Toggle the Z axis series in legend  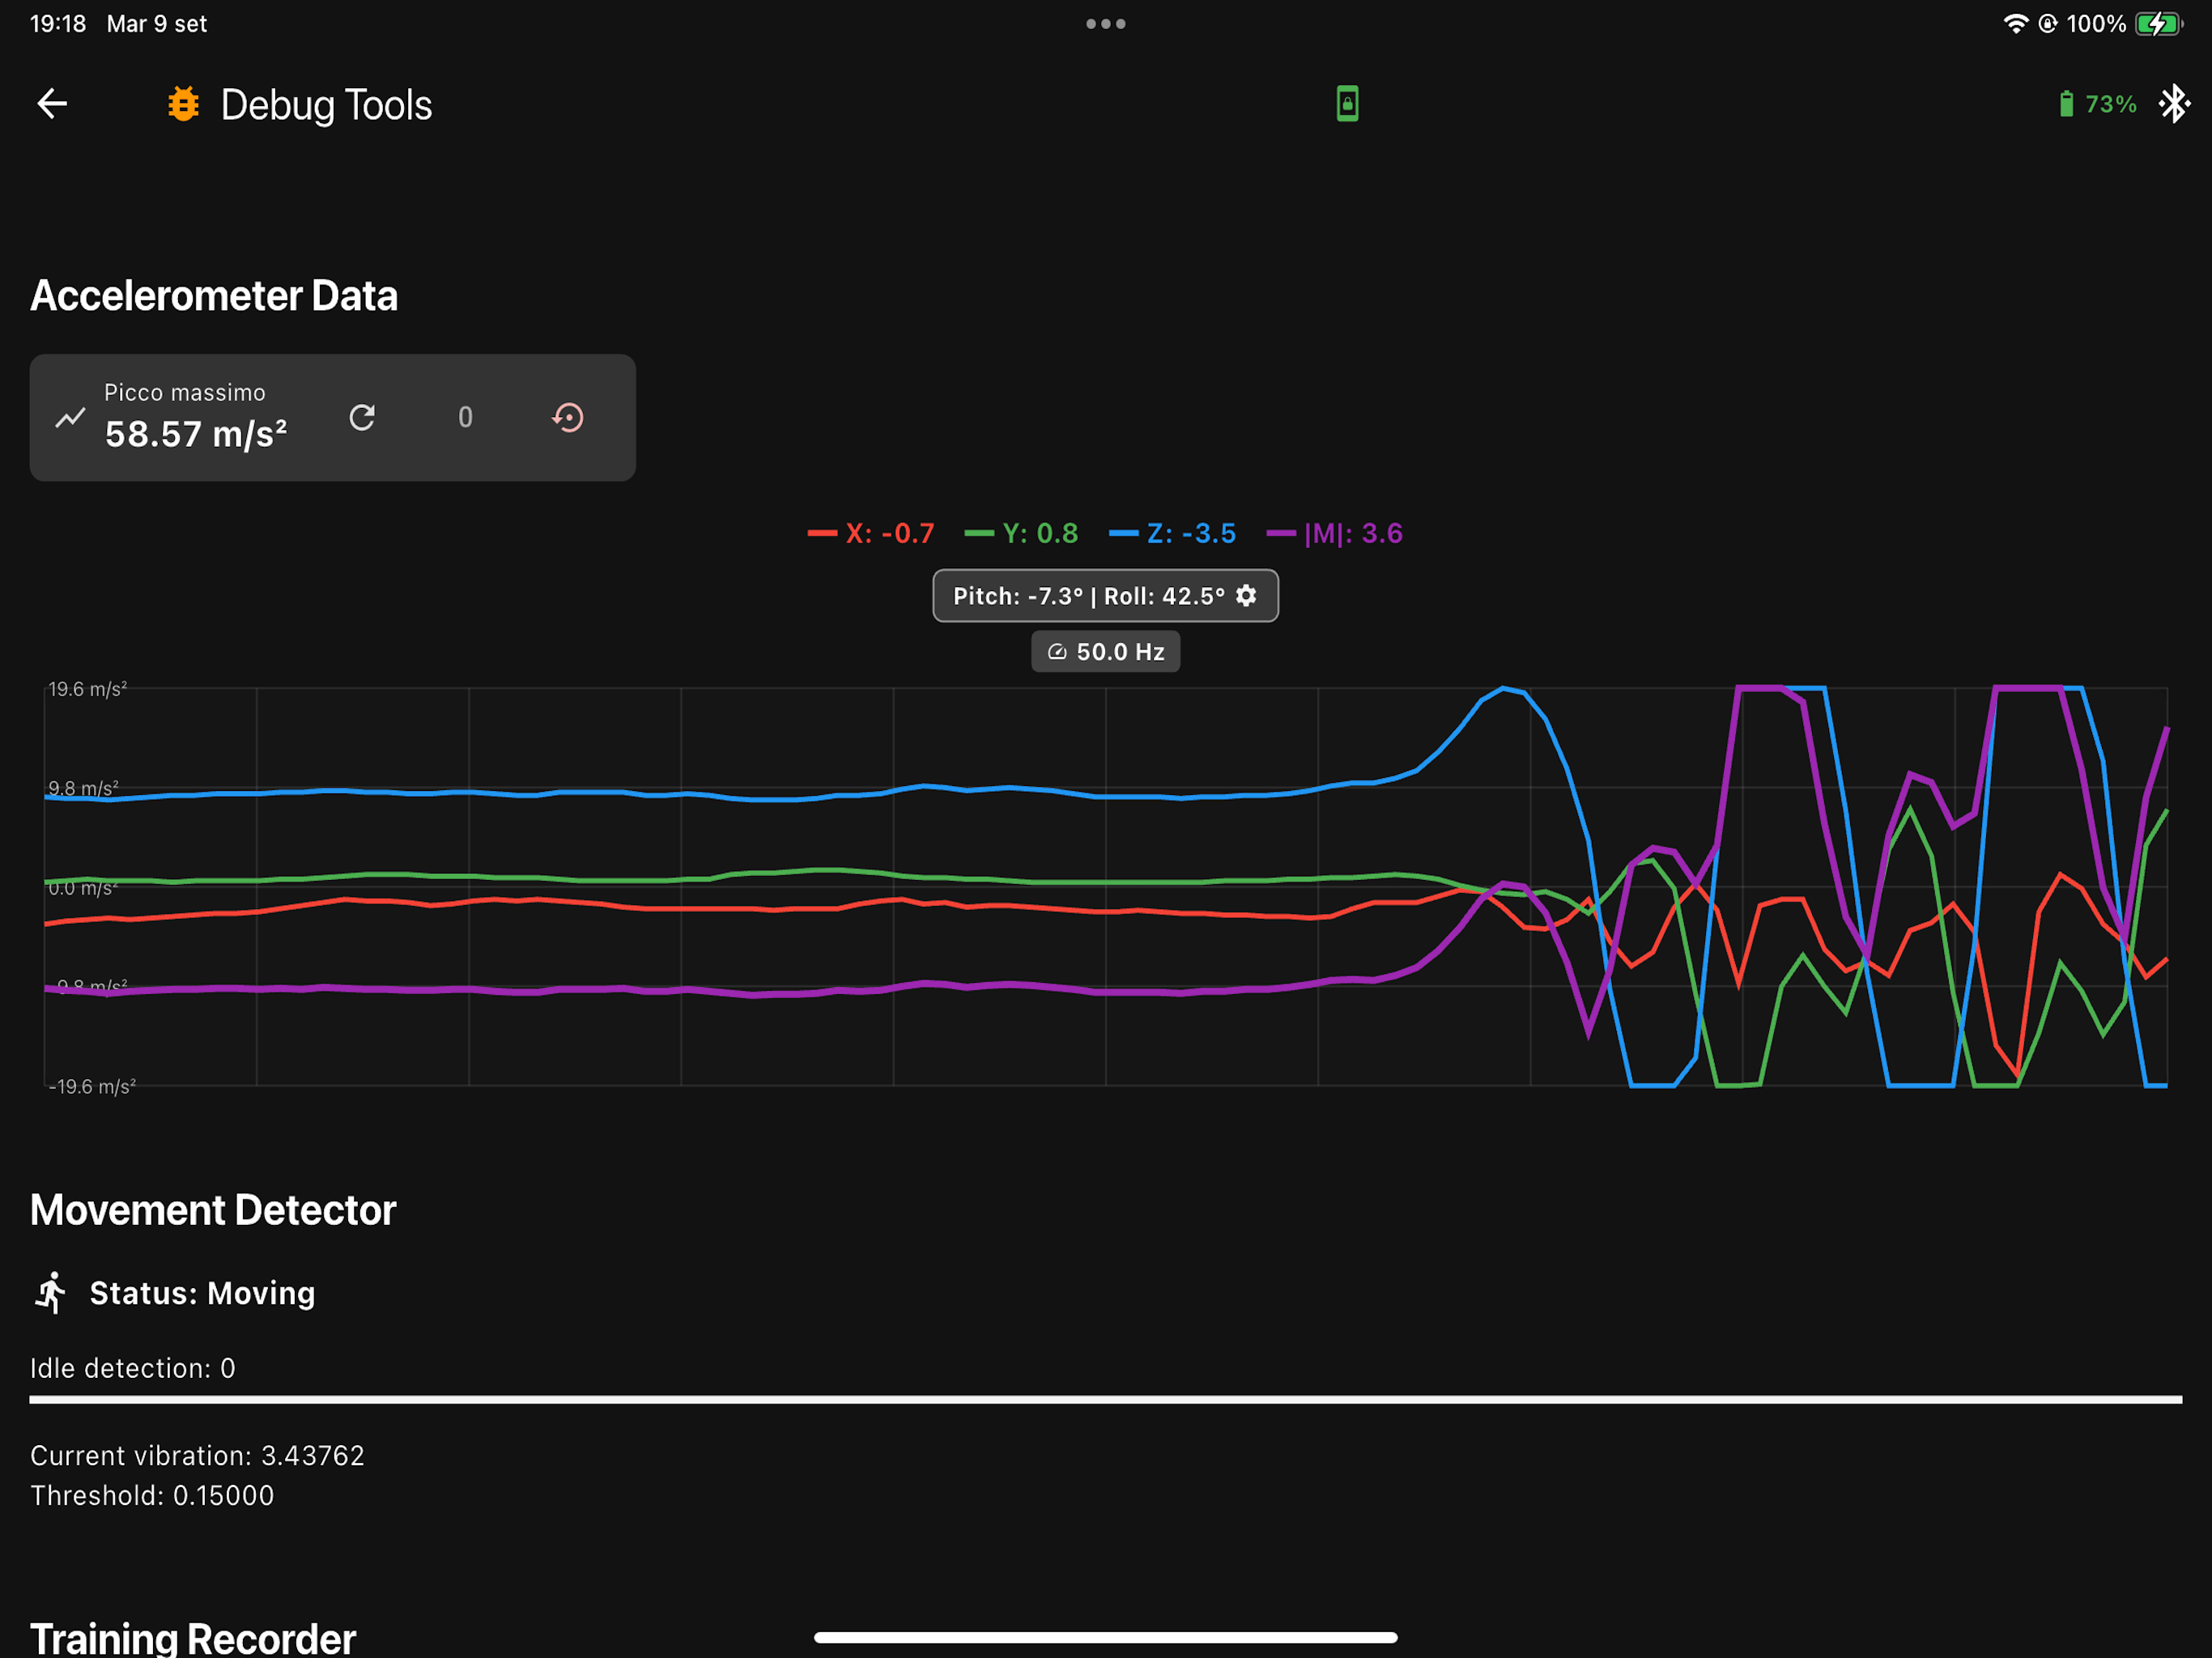coord(1172,533)
